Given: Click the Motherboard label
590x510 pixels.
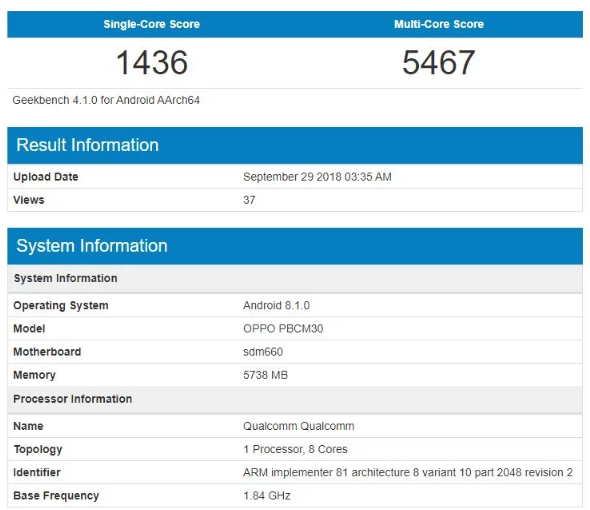Looking at the screenshot, I should click(x=47, y=352).
